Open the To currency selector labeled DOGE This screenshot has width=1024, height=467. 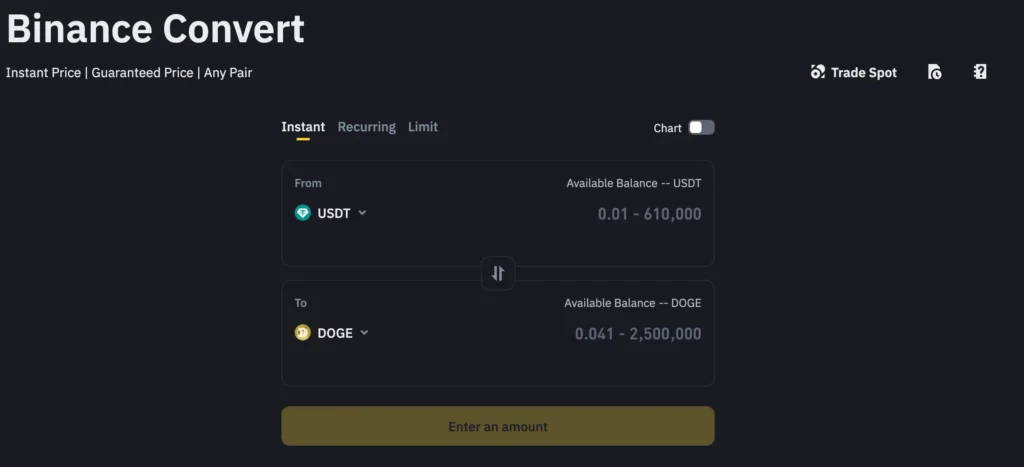point(332,333)
